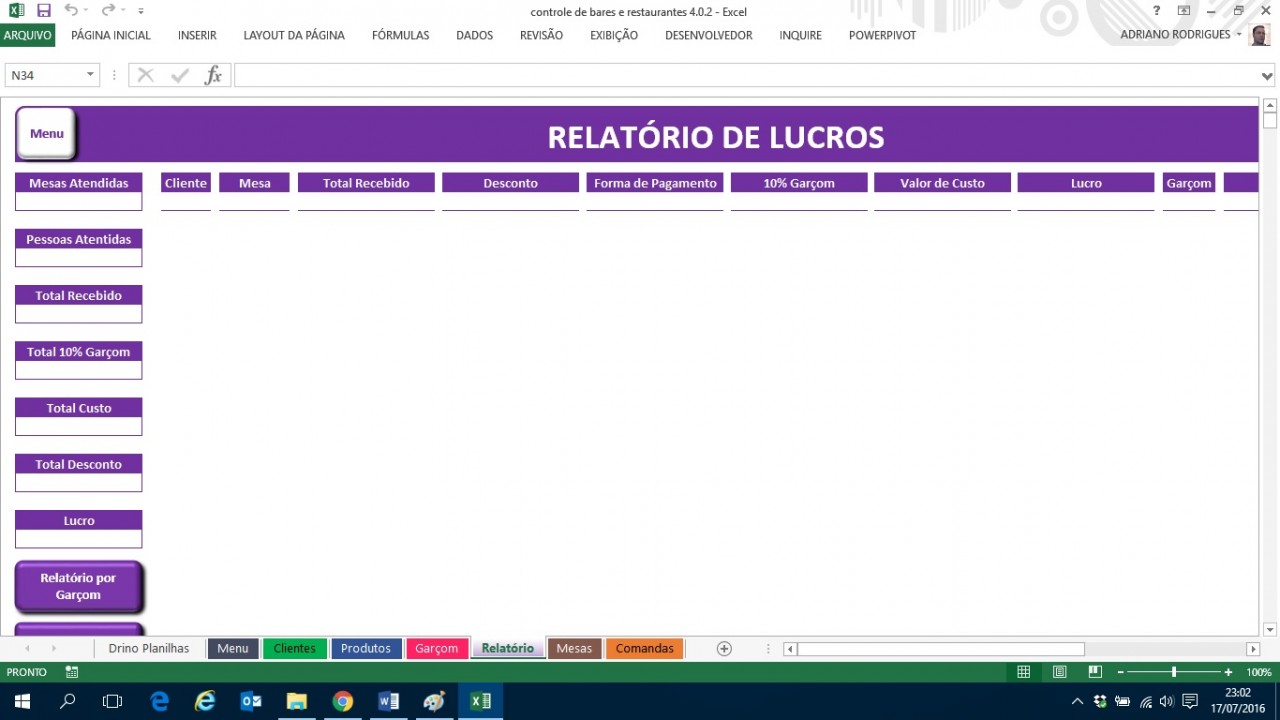This screenshot has width=1280, height=720.
Task: Click the Desconto column header
Action: 510,183
